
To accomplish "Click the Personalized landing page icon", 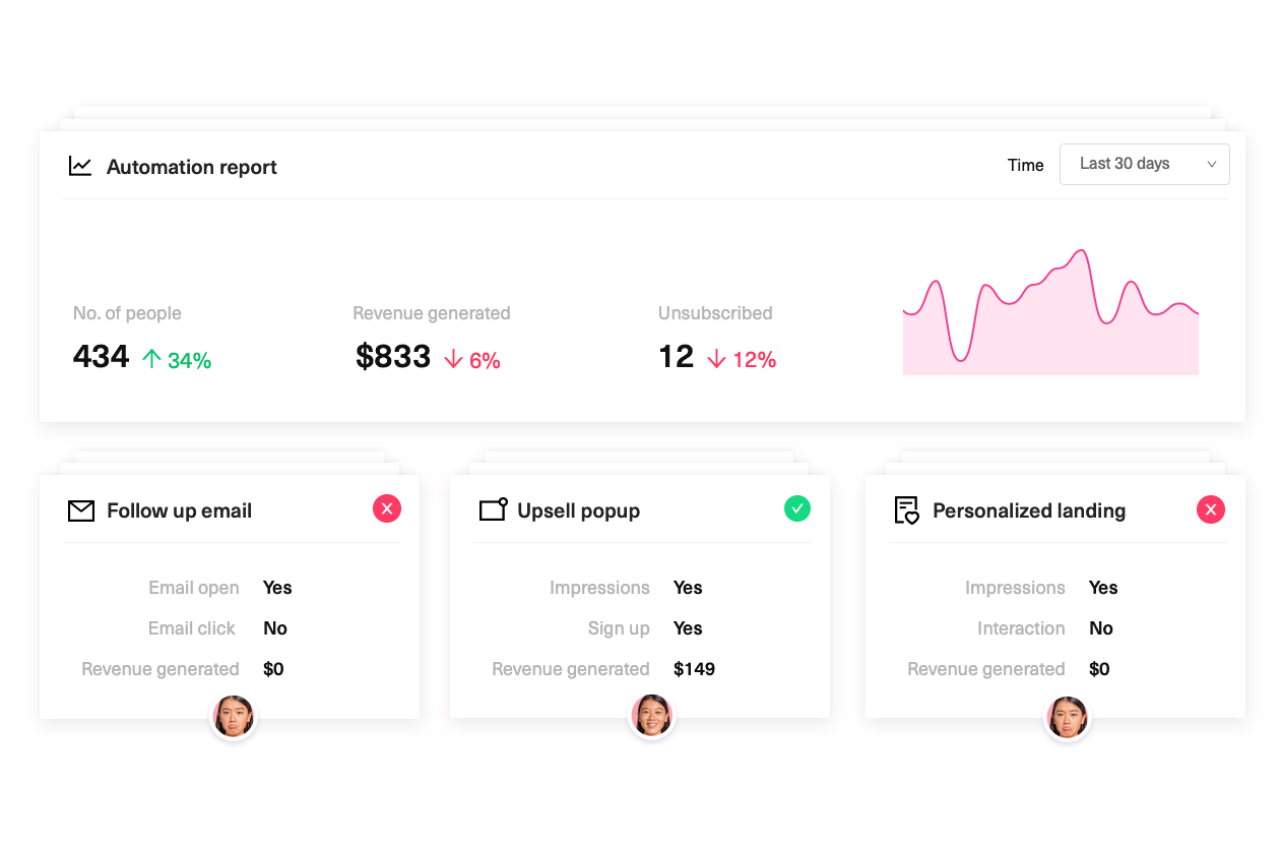I will 906,510.
